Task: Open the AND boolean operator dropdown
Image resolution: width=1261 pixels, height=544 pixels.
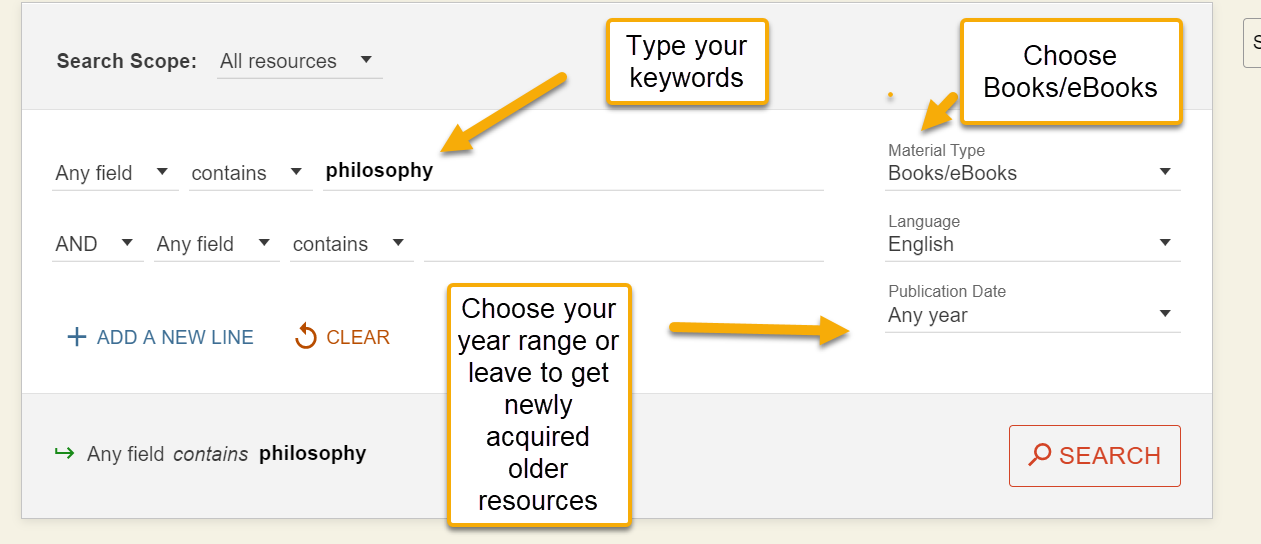Action: 98,244
